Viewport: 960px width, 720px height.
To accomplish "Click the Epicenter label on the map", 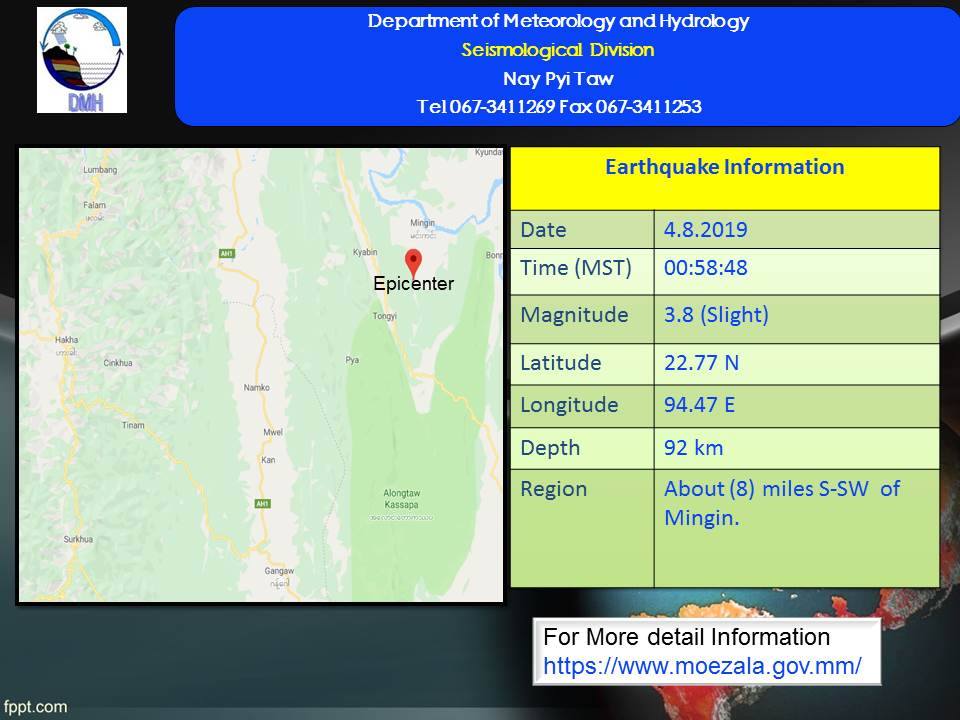I will [x=414, y=284].
